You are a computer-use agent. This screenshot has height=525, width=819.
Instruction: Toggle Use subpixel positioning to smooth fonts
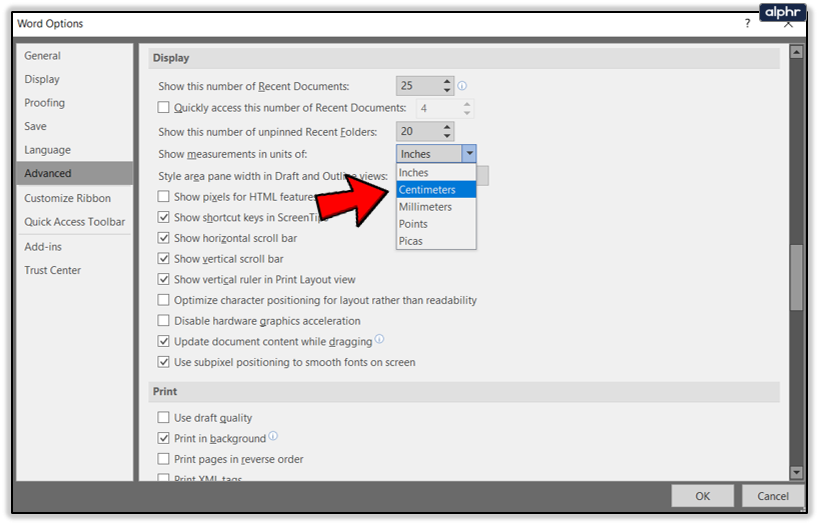(x=163, y=362)
